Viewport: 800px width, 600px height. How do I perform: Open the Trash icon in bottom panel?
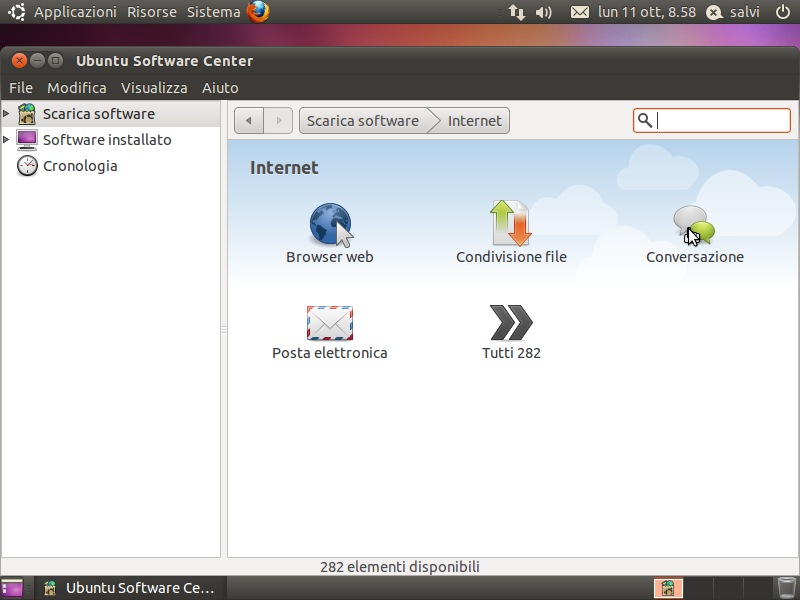(786, 588)
